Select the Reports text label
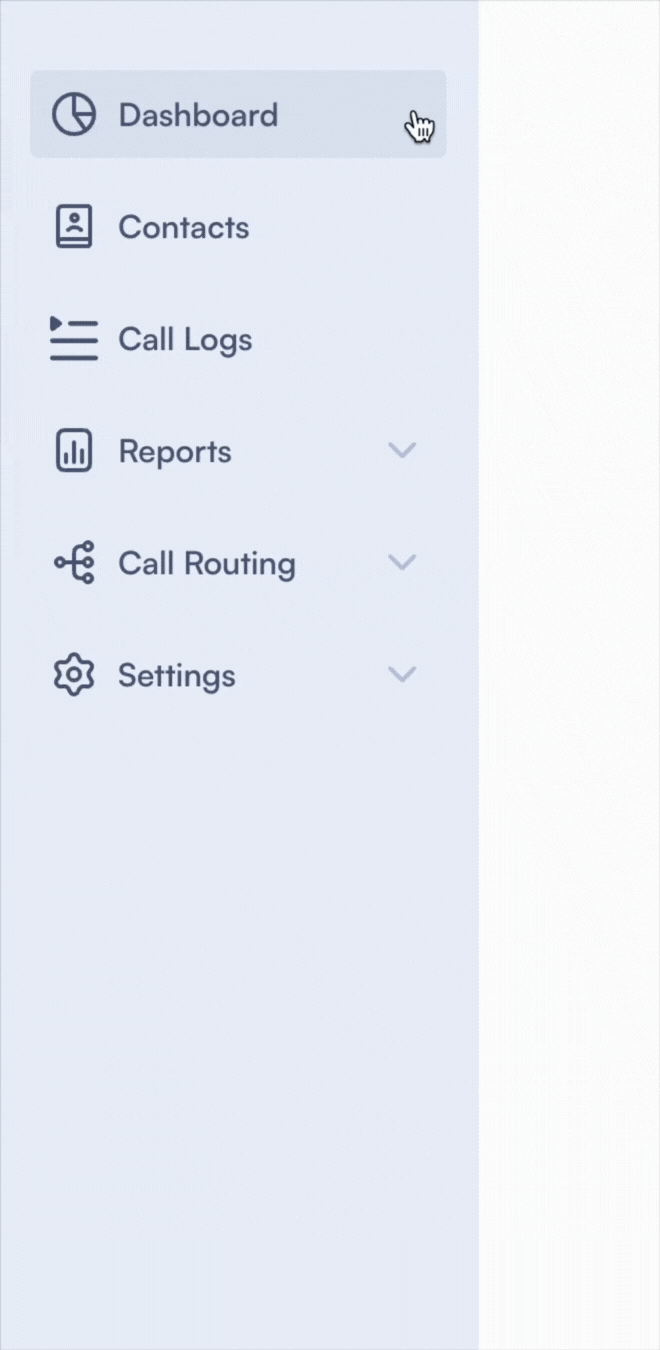Image resolution: width=660 pixels, height=1350 pixels. (x=175, y=451)
